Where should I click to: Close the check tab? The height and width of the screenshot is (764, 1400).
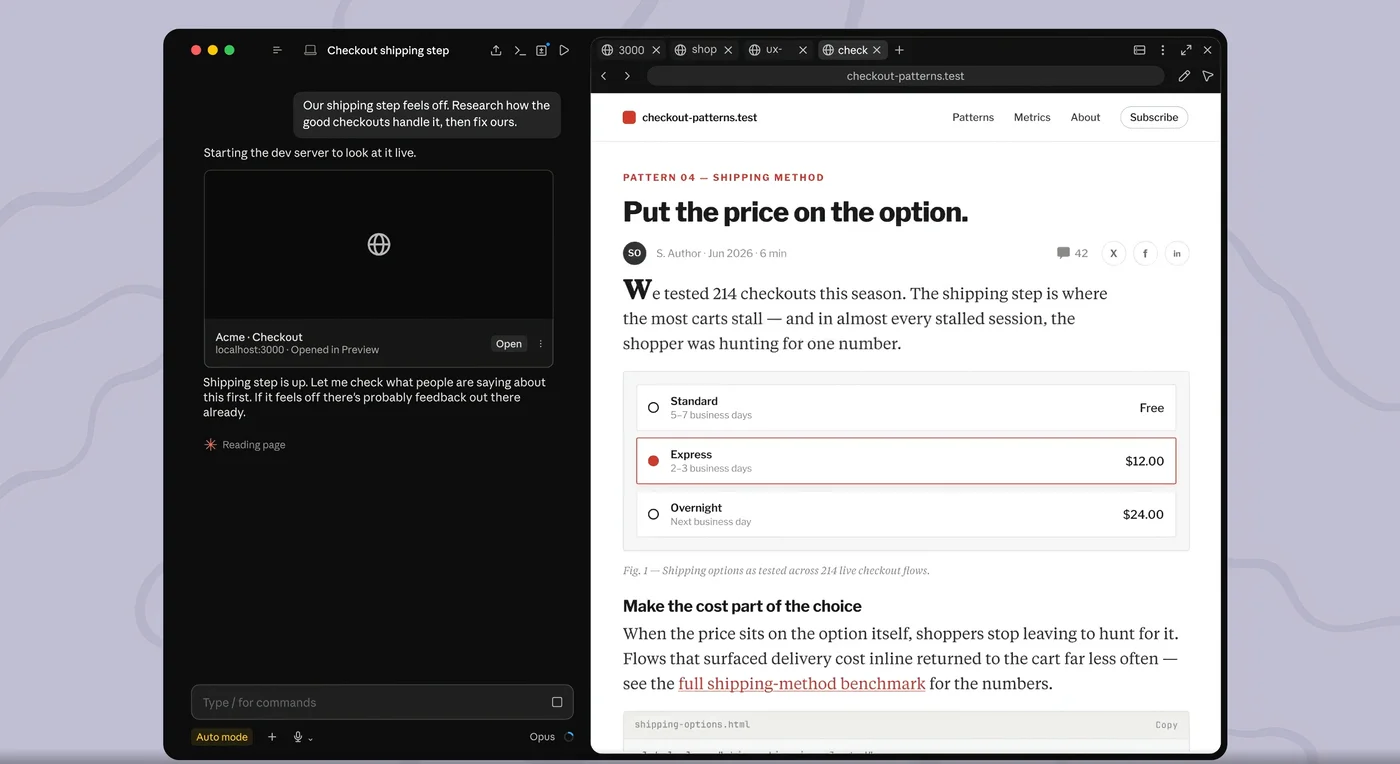877,50
